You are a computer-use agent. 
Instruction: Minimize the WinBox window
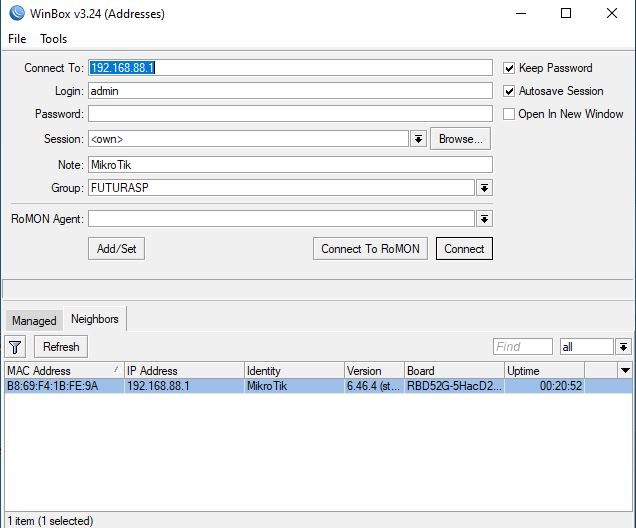[521, 13]
